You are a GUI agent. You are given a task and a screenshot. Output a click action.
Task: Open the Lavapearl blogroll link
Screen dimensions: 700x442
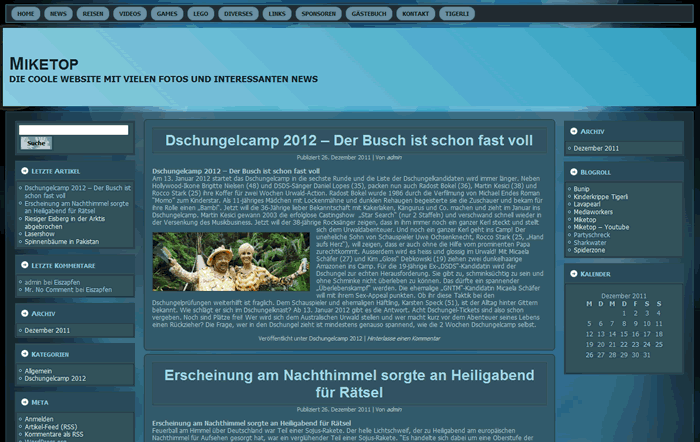click(587, 204)
